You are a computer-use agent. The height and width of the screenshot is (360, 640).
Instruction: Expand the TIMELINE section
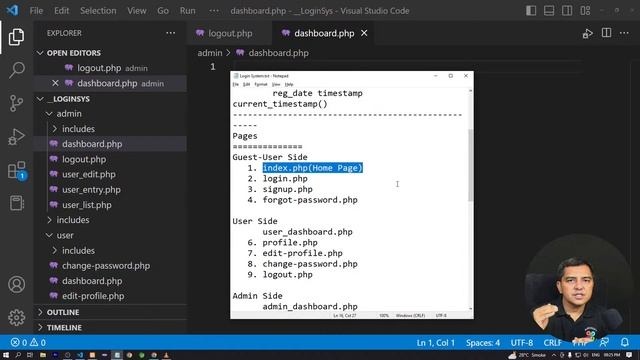[x=64, y=327]
